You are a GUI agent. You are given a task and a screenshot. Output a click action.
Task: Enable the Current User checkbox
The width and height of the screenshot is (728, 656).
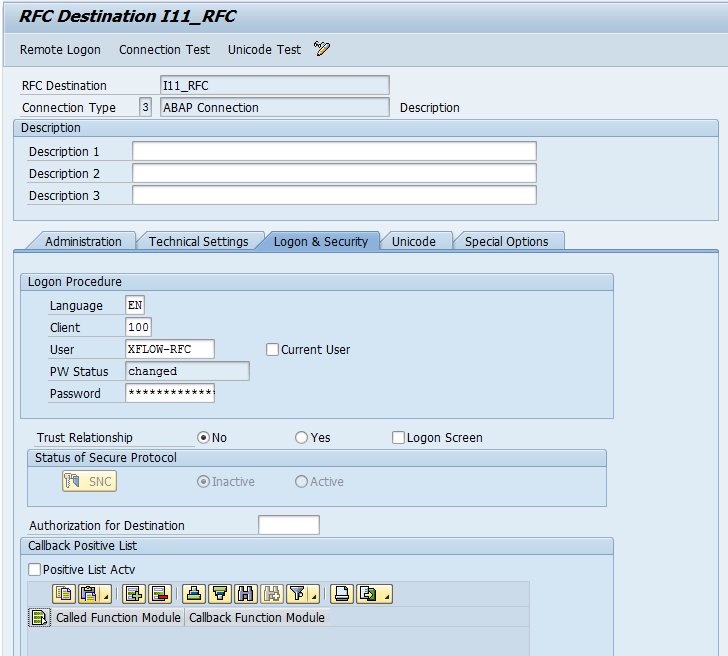[x=272, y=350]
